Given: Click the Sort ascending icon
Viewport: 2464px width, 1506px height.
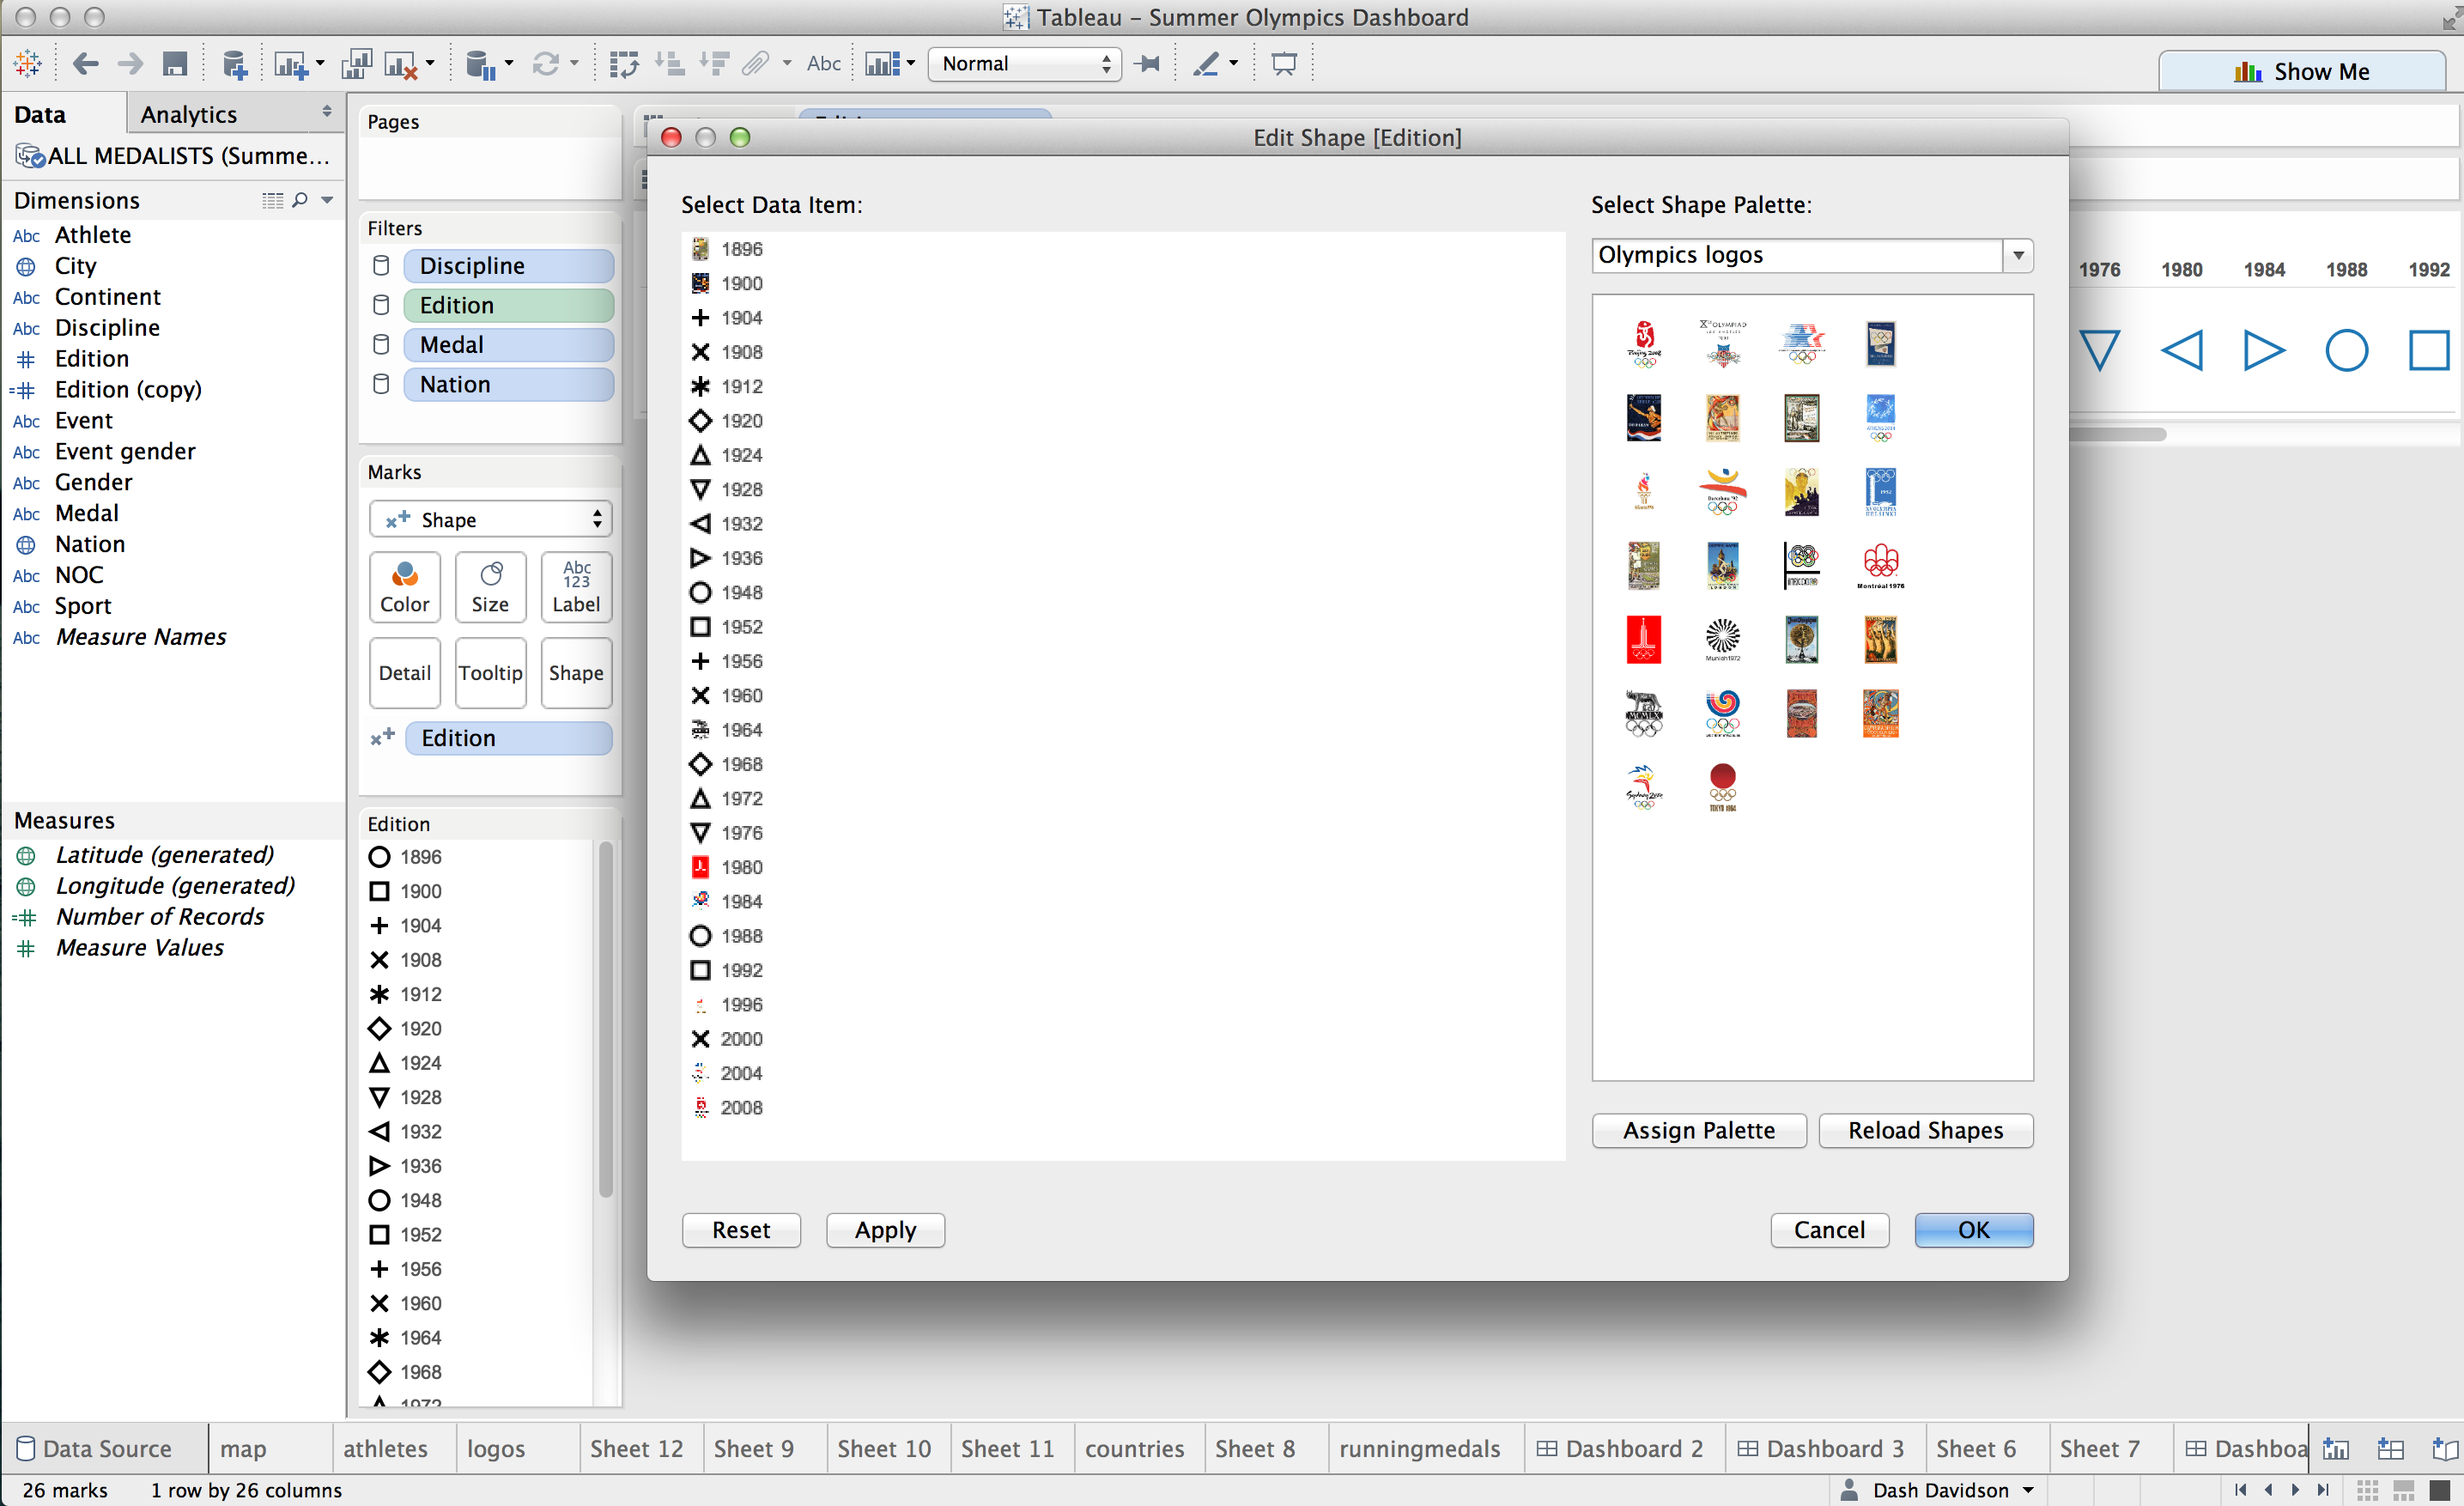Looking at the screenshot, I should click(x=669, y=65).
